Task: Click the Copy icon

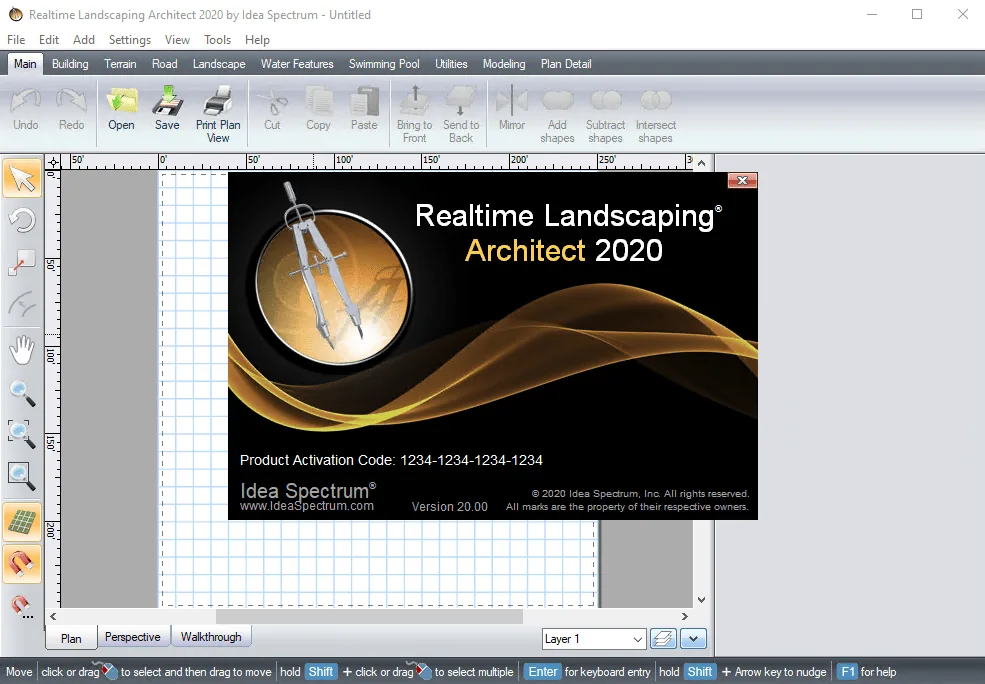Action: 318,101
